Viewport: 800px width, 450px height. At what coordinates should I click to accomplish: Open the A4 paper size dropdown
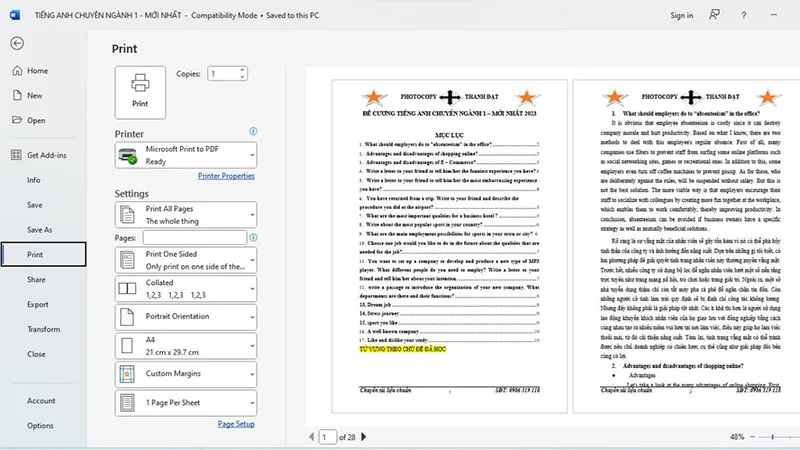[186, 346]
